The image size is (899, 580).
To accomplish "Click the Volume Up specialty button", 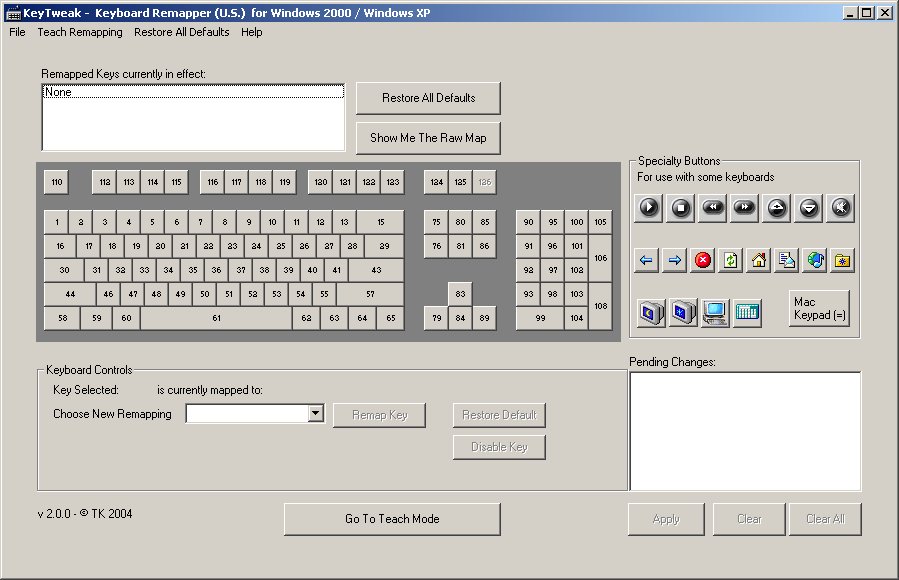I will (x=777, y=207).
